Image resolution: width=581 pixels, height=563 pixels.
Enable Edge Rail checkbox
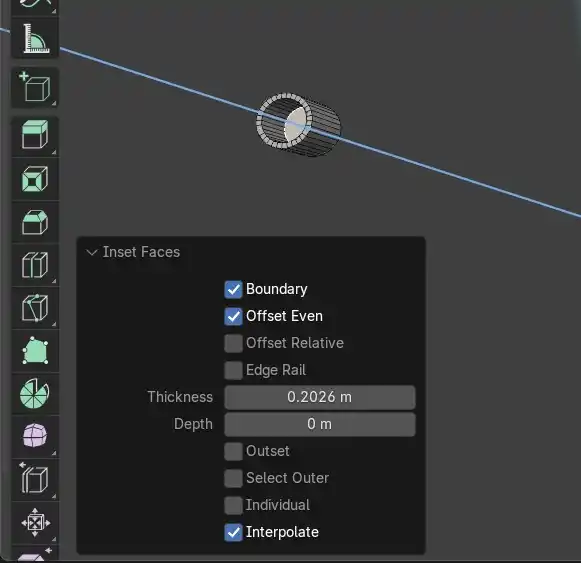tap(233, 370)
